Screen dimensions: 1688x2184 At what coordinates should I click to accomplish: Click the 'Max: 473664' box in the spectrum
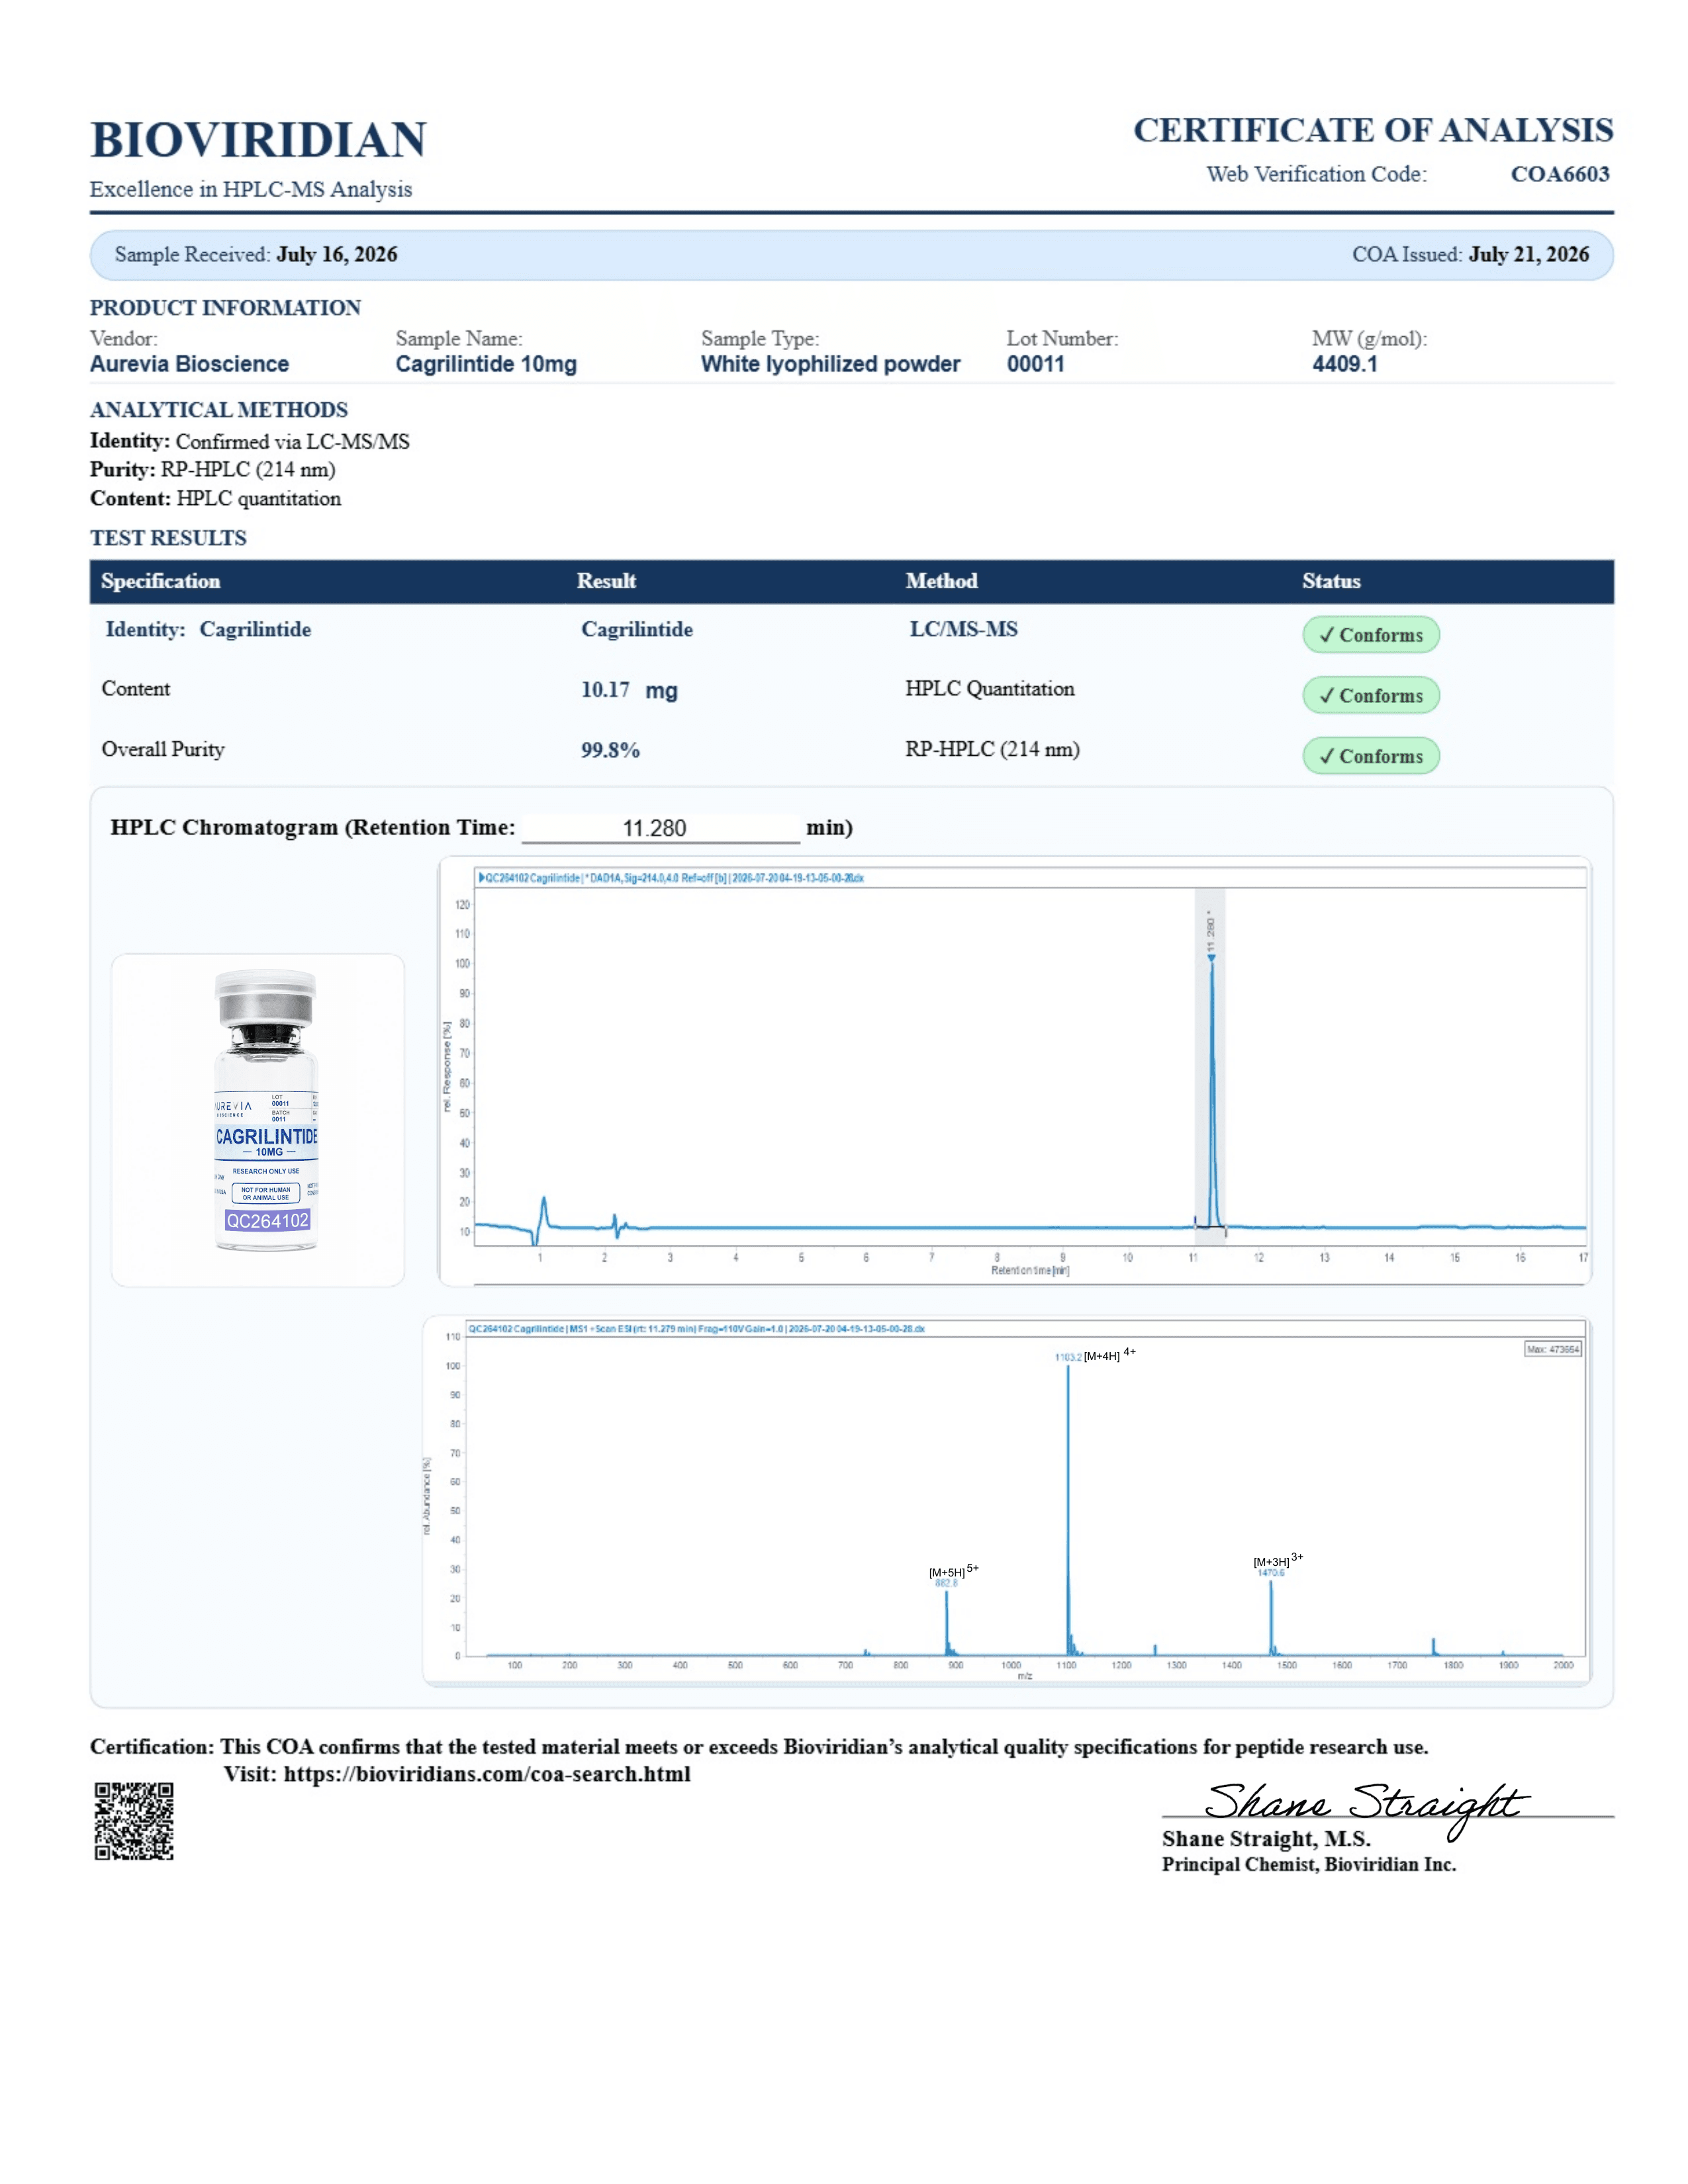1553,1349
